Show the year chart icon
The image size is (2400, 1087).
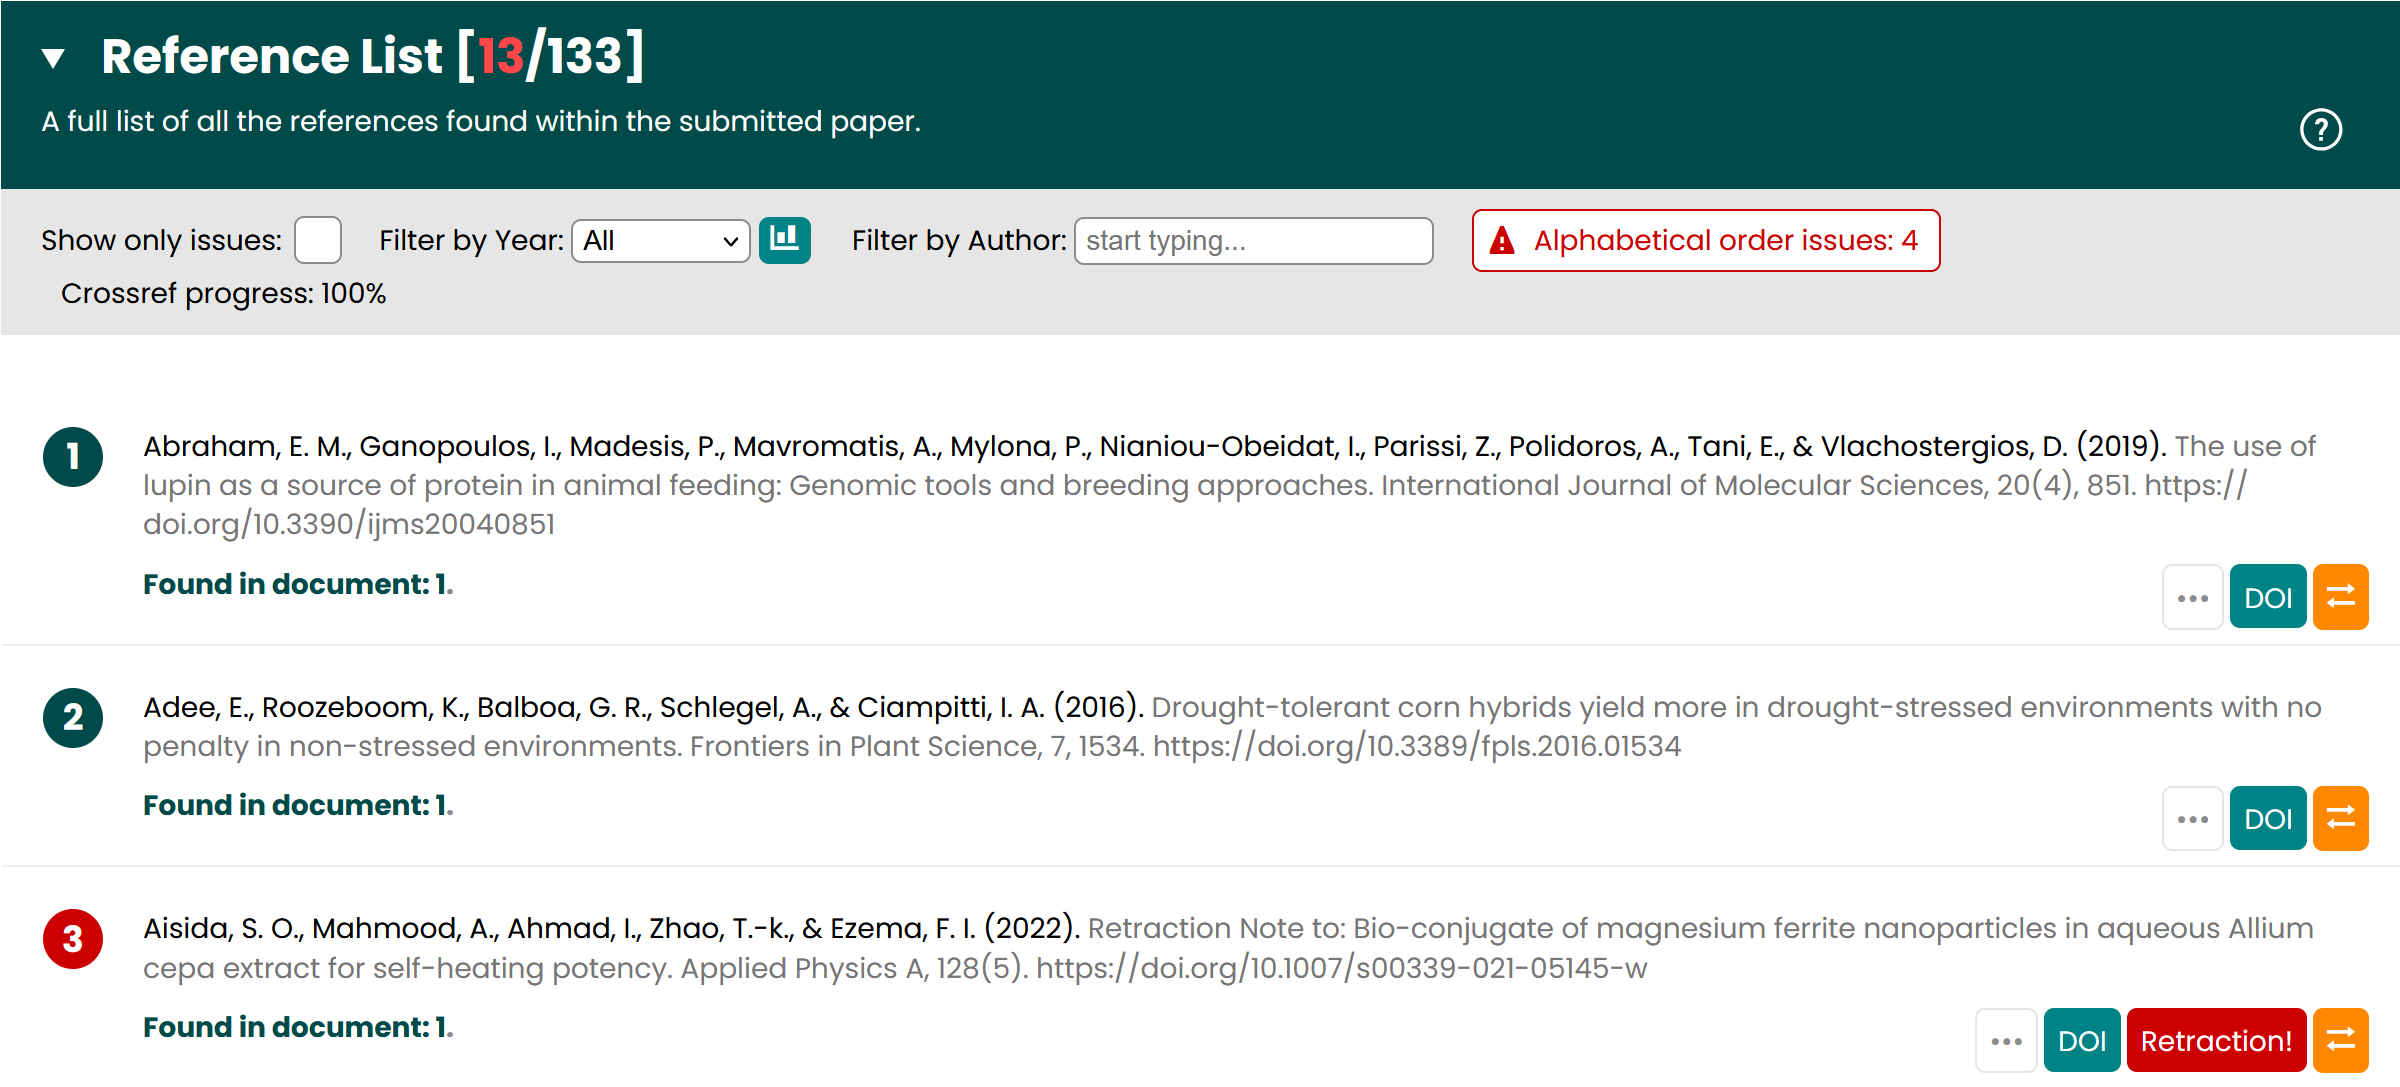pyautogui.click(x=785, y=240)
